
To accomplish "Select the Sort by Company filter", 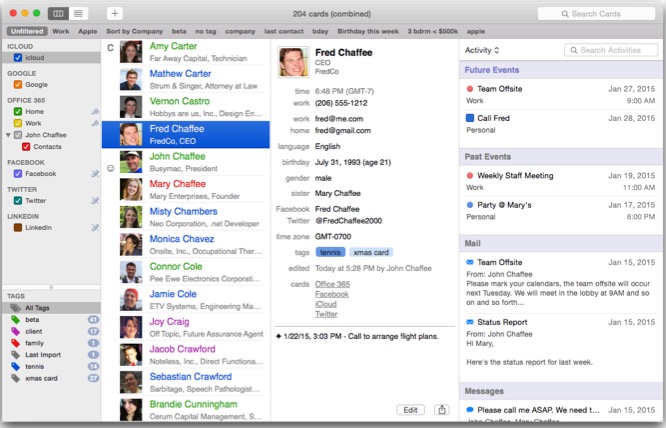I will tap(135, 31).
